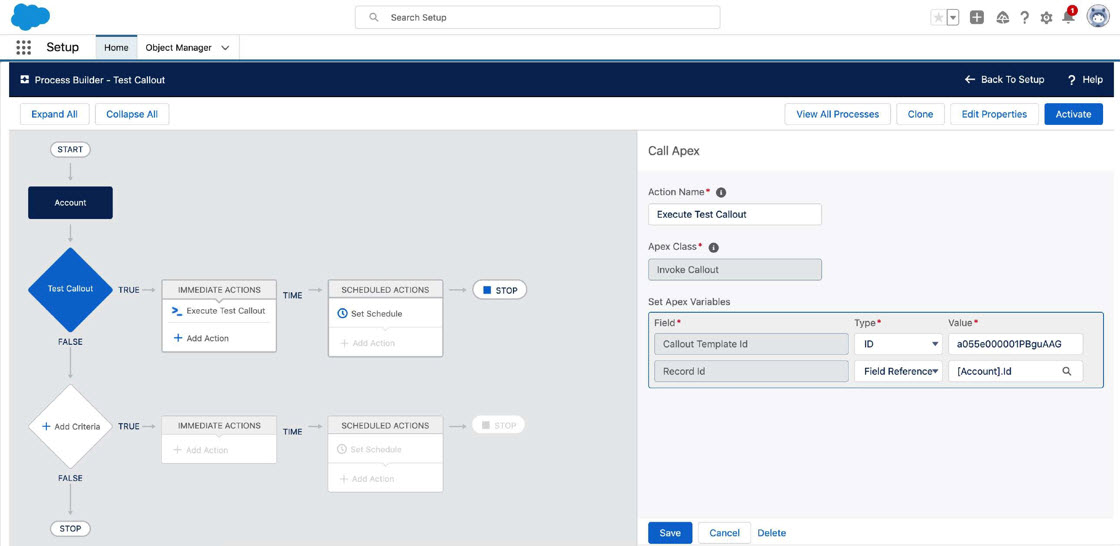The width and height of the screenshot is (1120, 546).
Task: Open the App Launcher grid icon
Action: pos(24,48)
